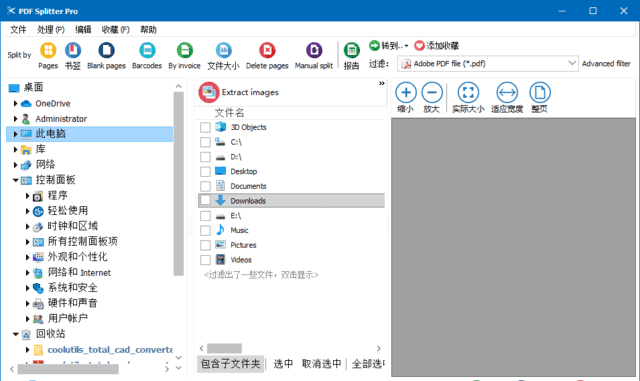The height and width of the screenshot is (381, 640).
Task: Choose split by file size (文件大小)
Action: (223, 51)
